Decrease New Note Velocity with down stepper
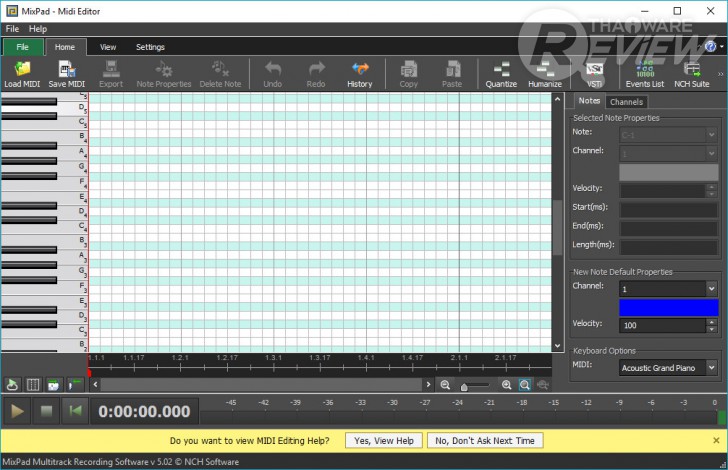The width and height of the screenshot is (728, 470). pyautogui.click(x=711, y=329)
